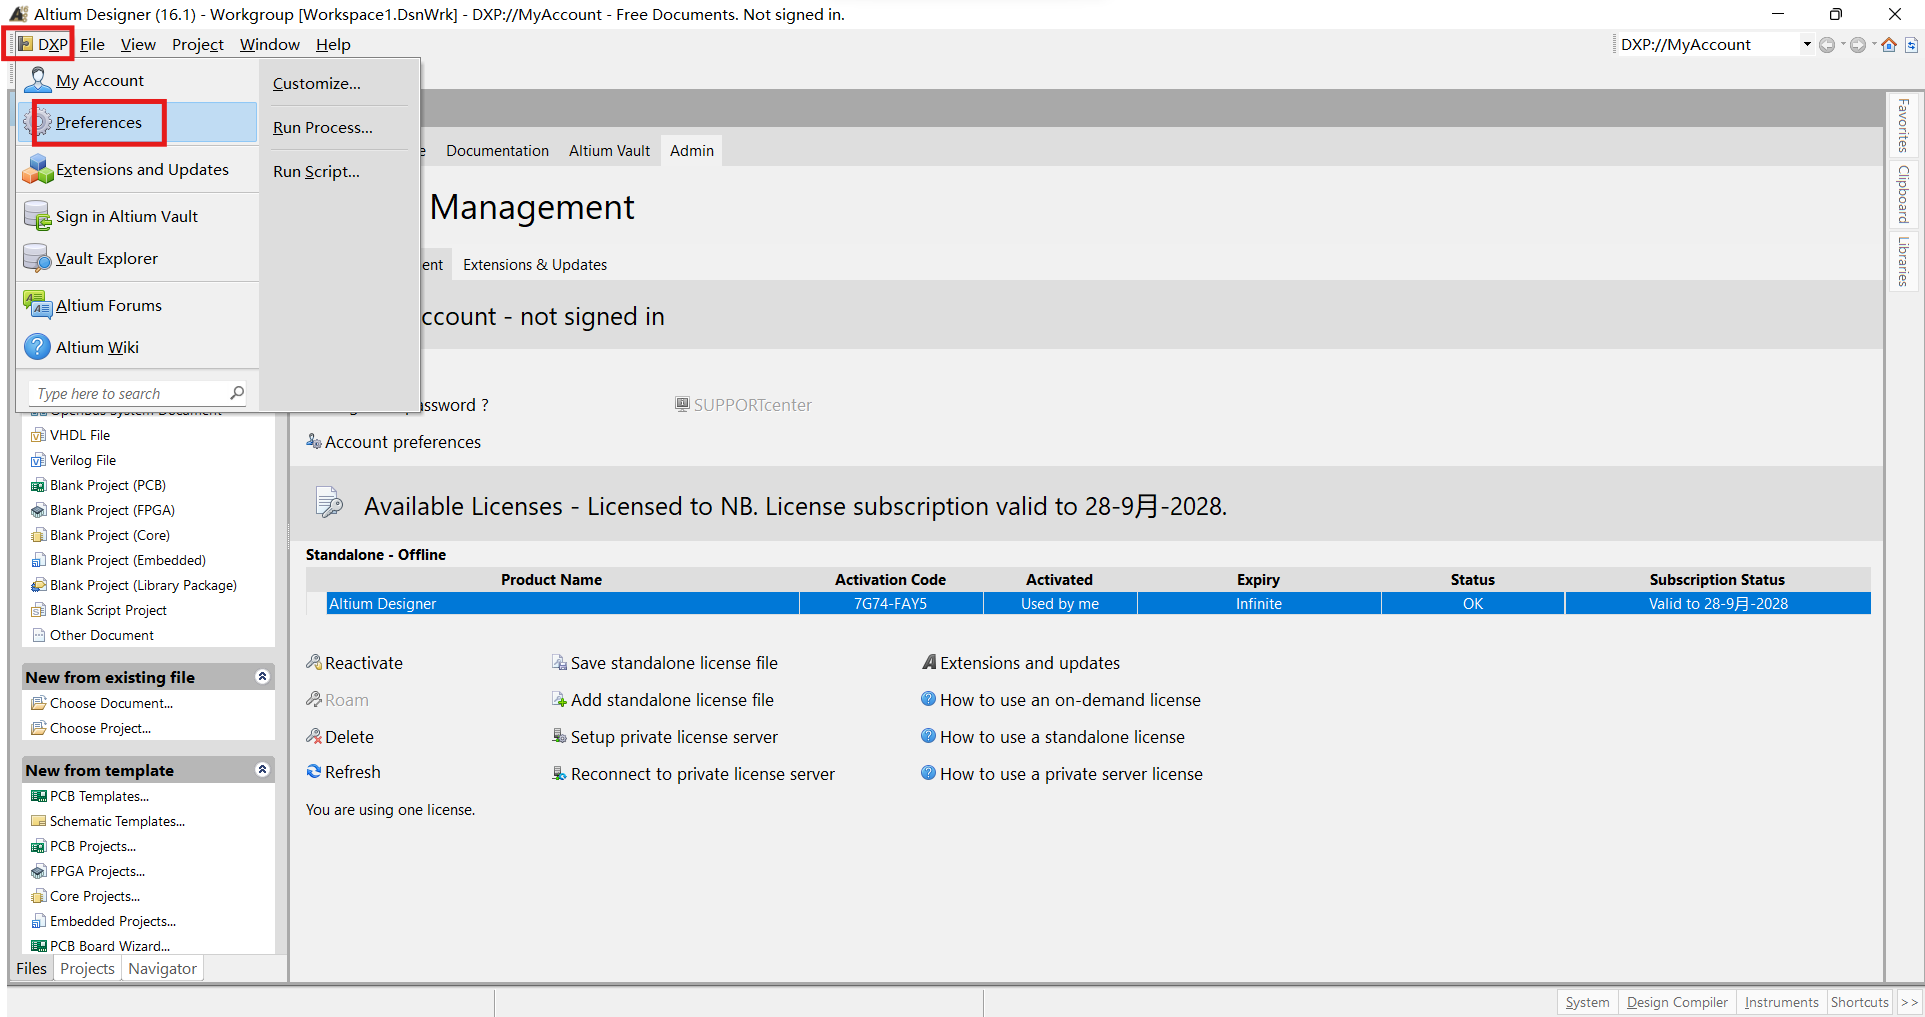Click Setup private license server

(665, 737)
